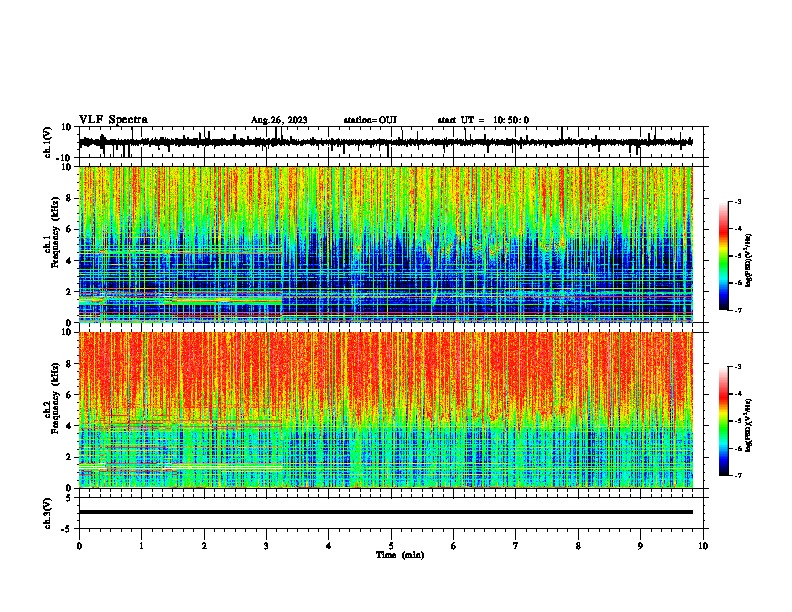Click the "6" tick on the Time axis
The width and height of the screenshot is (792, 612).
click(453, 546)
